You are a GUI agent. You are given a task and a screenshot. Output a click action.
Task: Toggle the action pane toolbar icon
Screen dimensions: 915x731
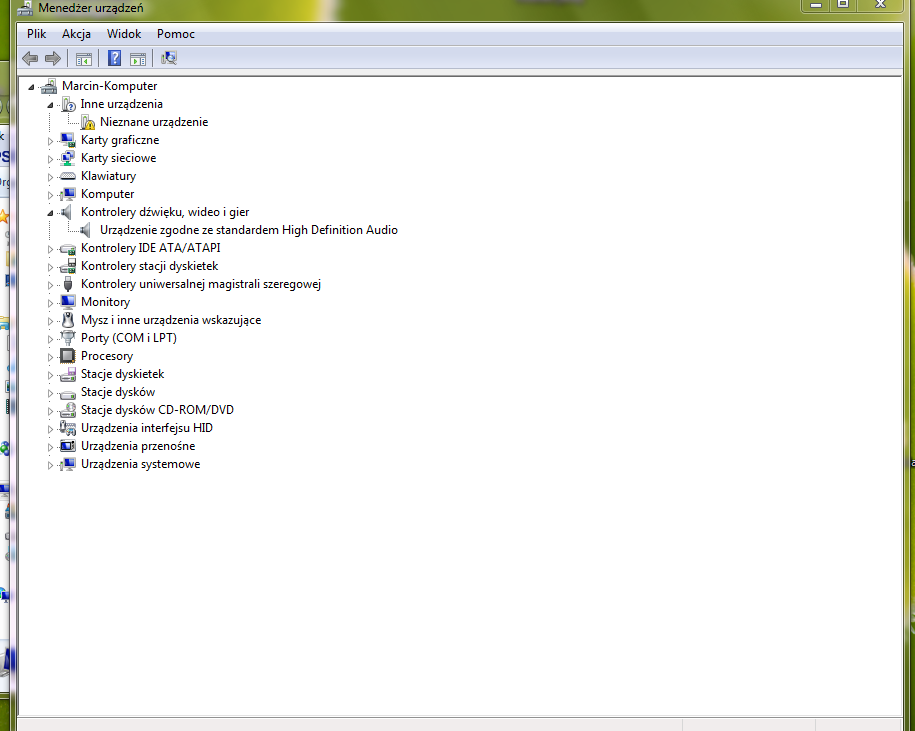(x=138, y=58)
